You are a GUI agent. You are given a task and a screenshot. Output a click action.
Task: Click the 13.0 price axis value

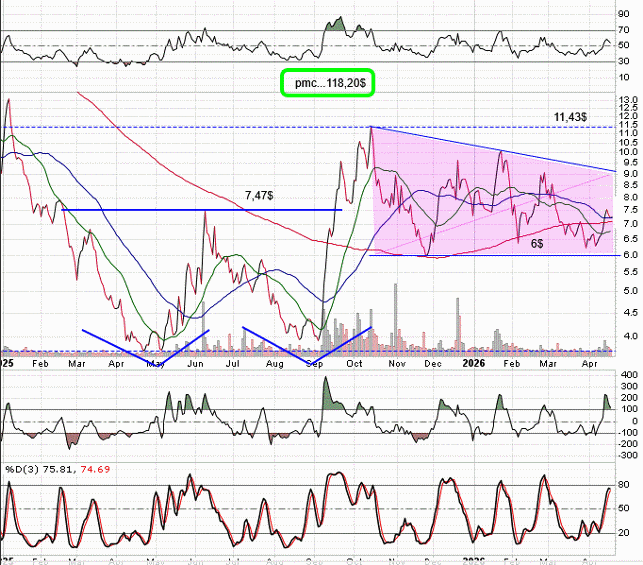coord(627,100)
